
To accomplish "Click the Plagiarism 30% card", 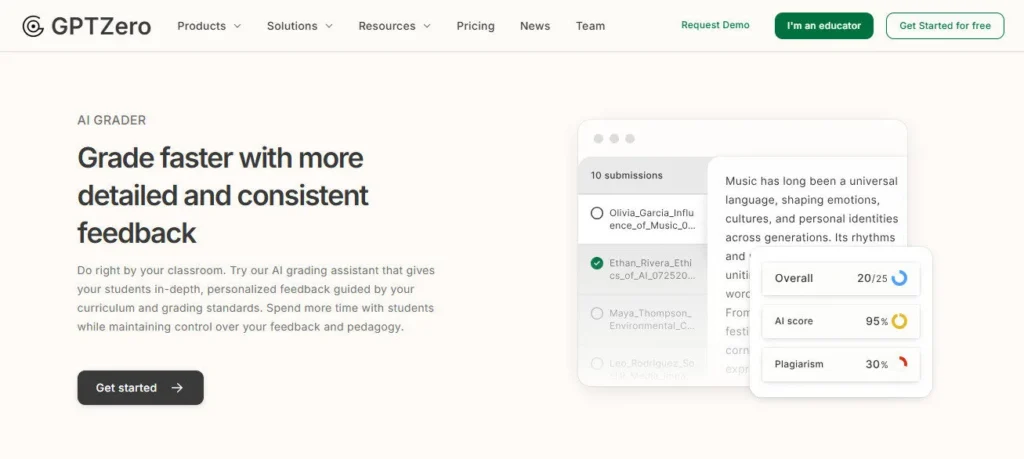I will coord(840,364).
